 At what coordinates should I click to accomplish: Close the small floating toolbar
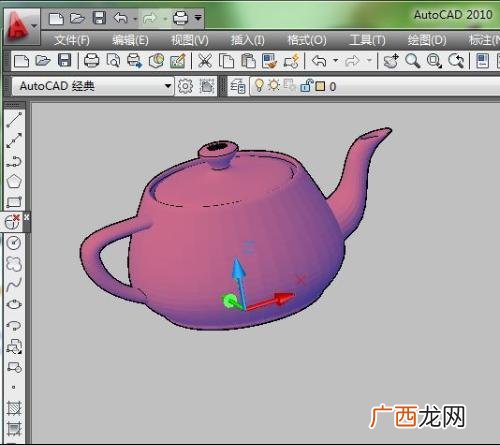27,217
